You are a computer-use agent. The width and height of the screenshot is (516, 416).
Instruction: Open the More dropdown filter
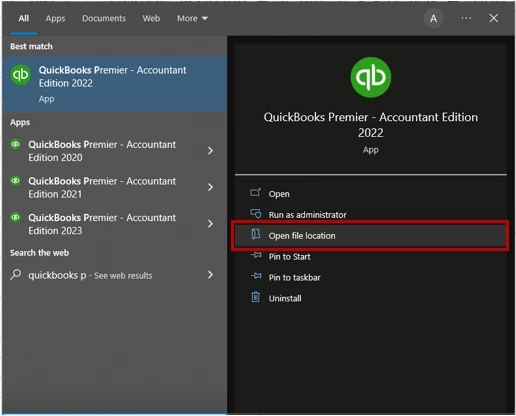(192, 18)
